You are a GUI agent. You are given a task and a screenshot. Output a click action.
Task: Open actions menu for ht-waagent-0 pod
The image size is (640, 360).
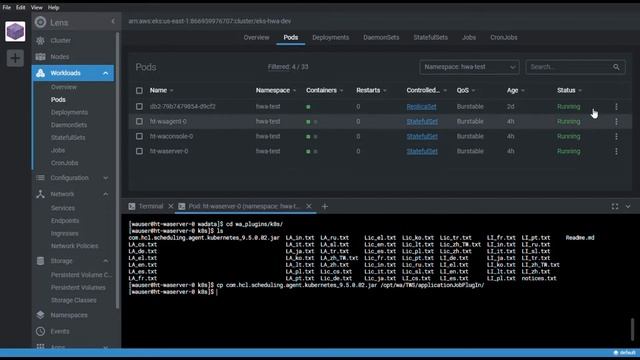click(616, 122)
